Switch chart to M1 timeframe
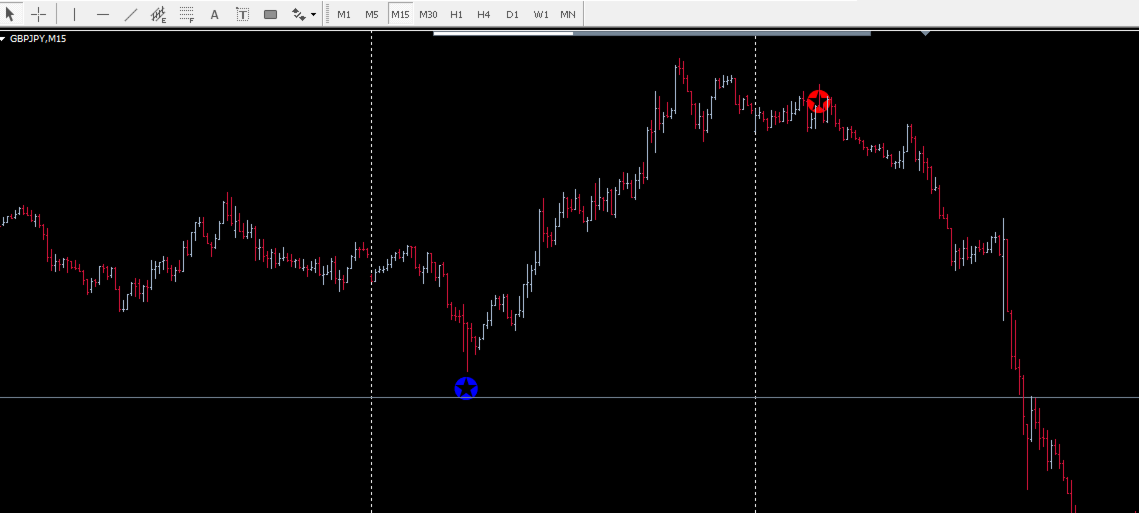1139x513 pixels. coord(344,14)
